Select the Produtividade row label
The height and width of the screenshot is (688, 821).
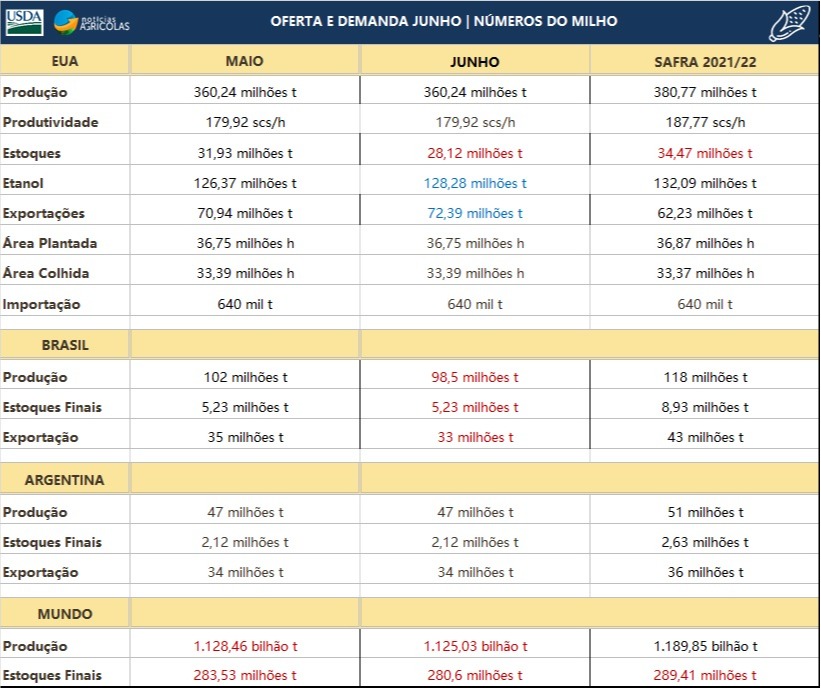coord(50,122)
